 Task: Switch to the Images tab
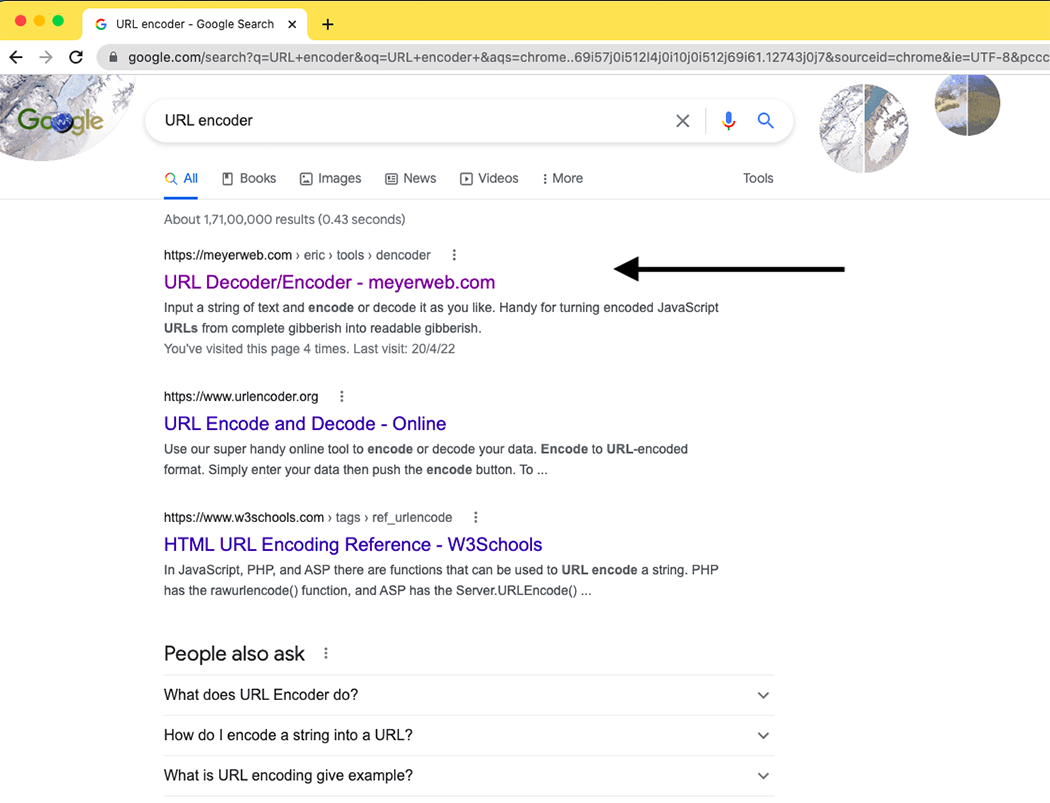[330, 179]
